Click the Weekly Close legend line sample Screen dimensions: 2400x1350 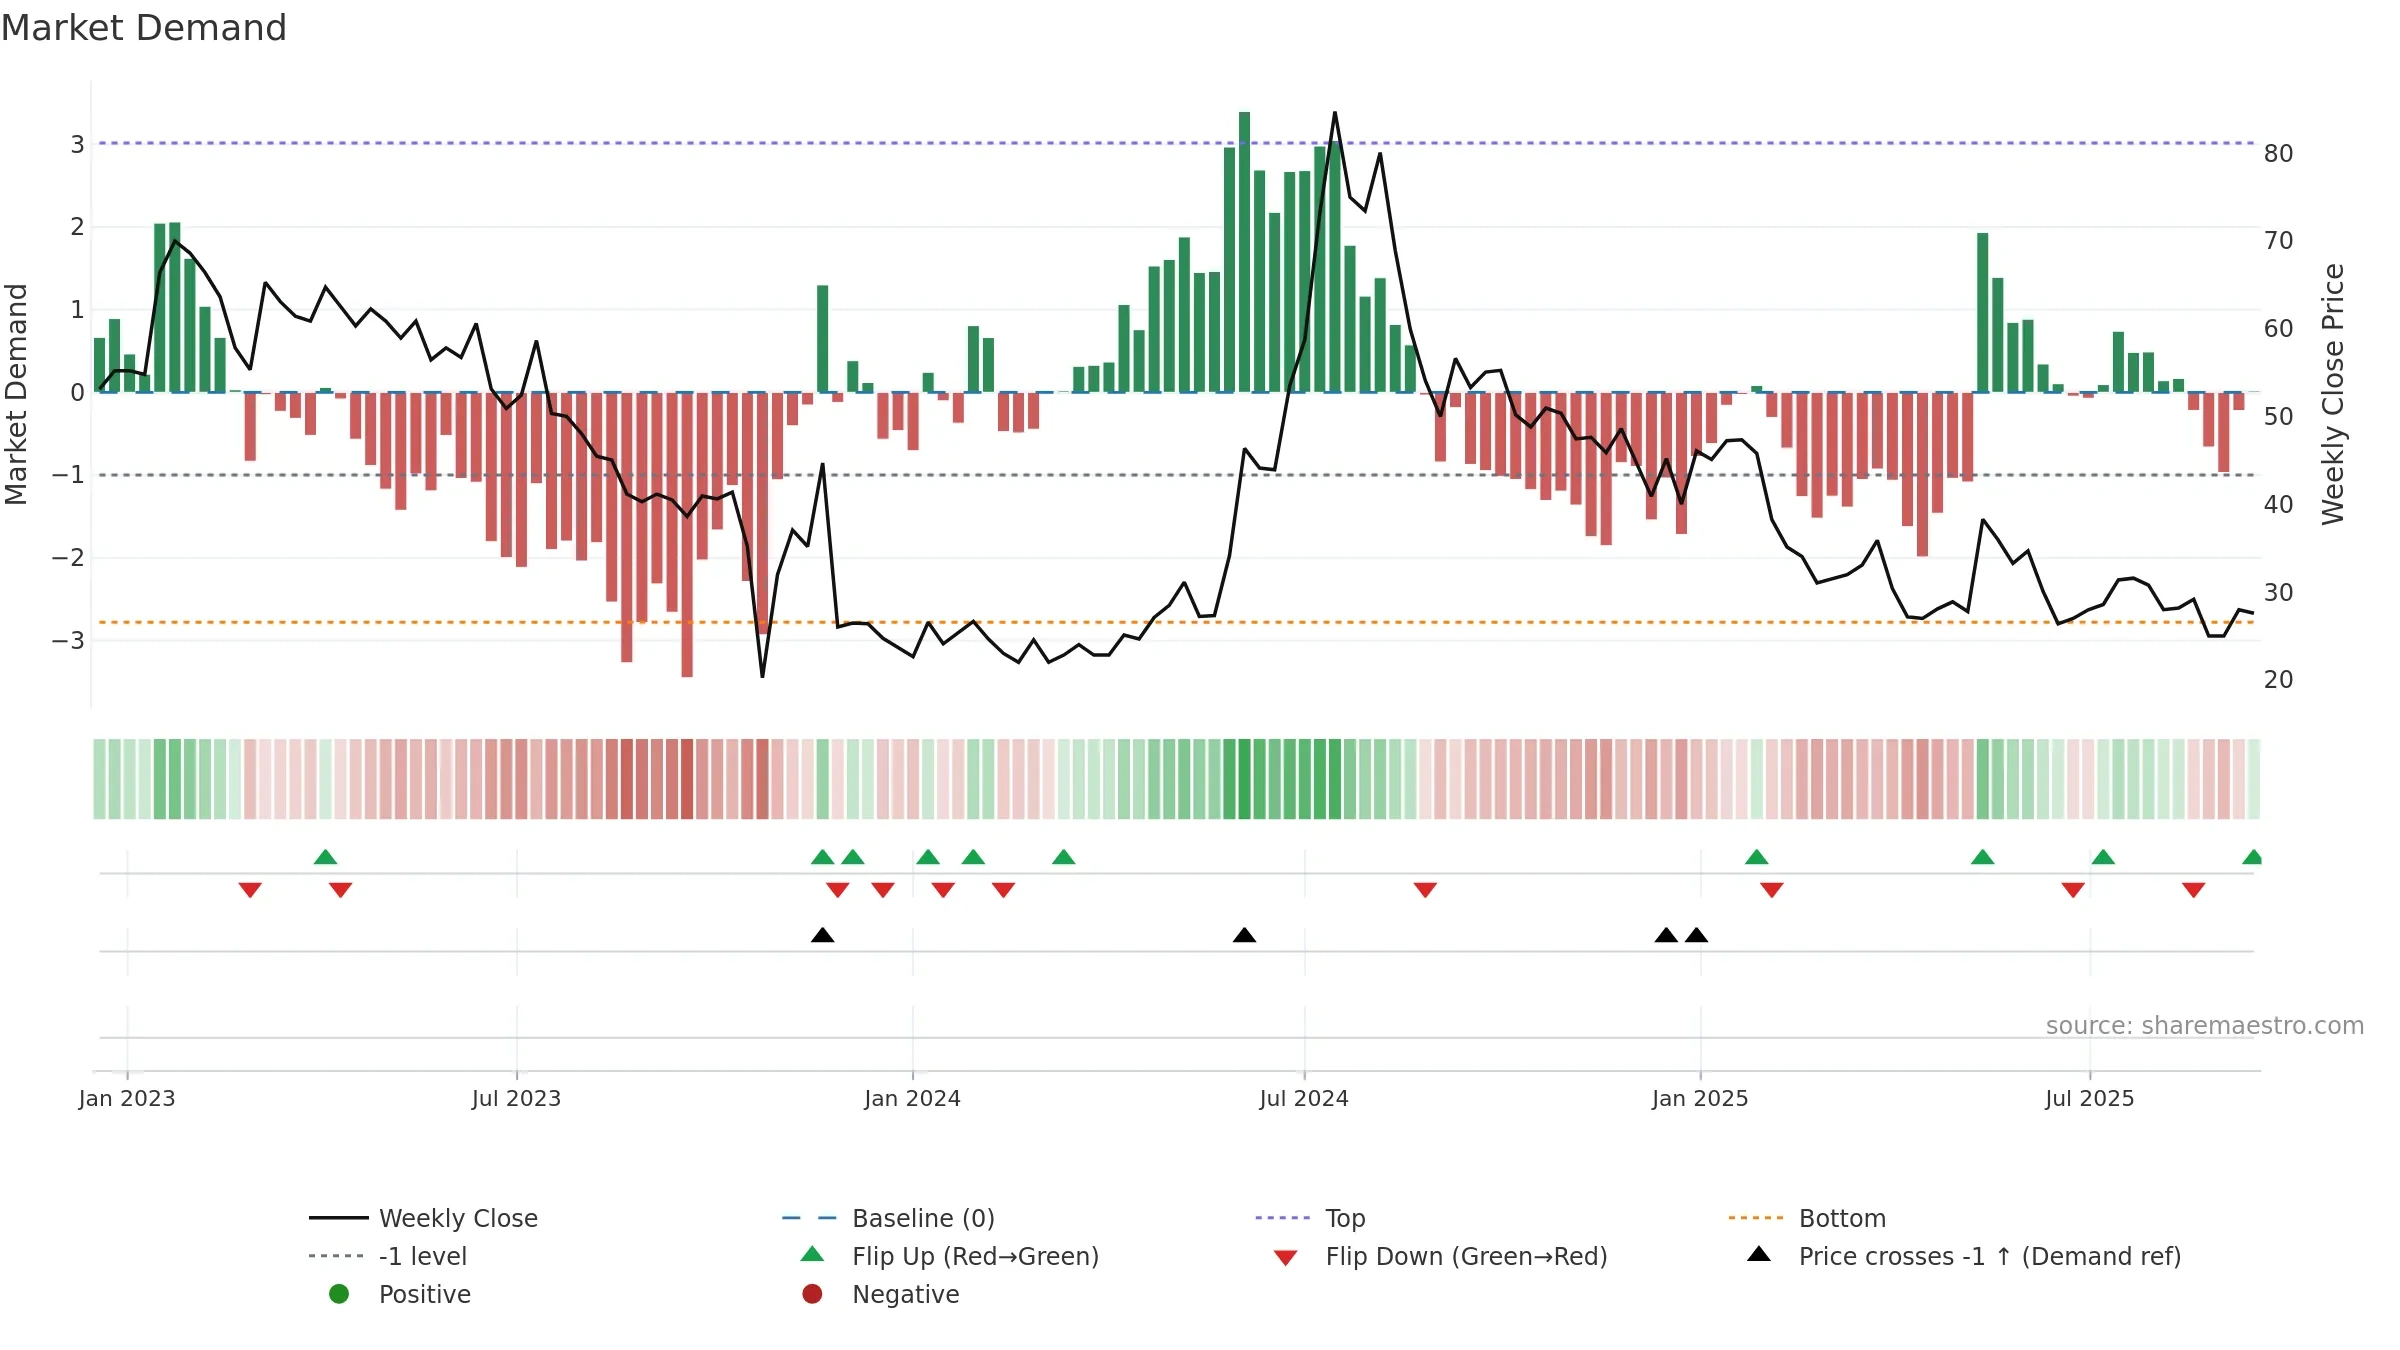(338, 1218)
